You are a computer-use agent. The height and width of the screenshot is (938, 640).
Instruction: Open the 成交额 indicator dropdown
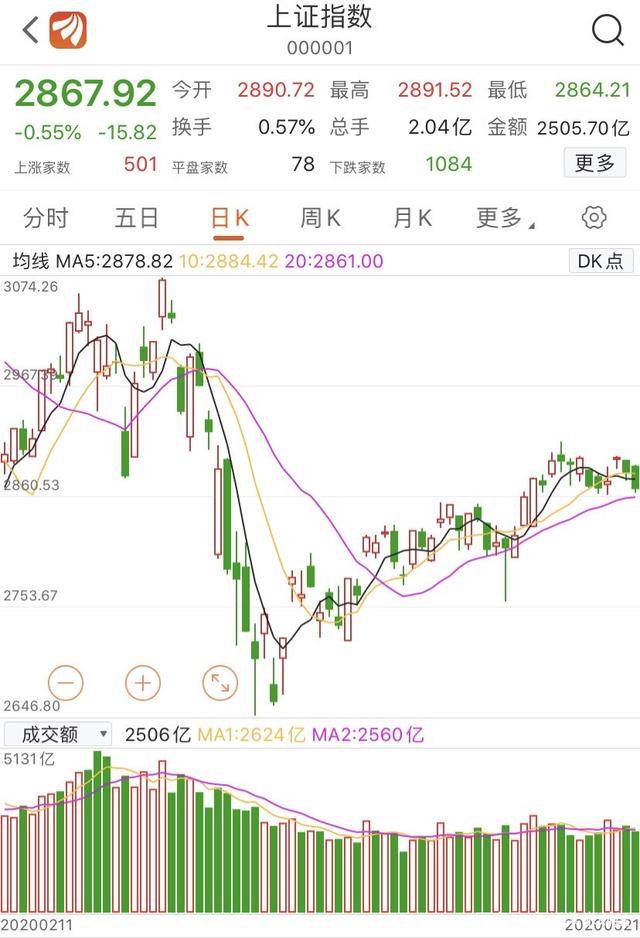point(58,734)
